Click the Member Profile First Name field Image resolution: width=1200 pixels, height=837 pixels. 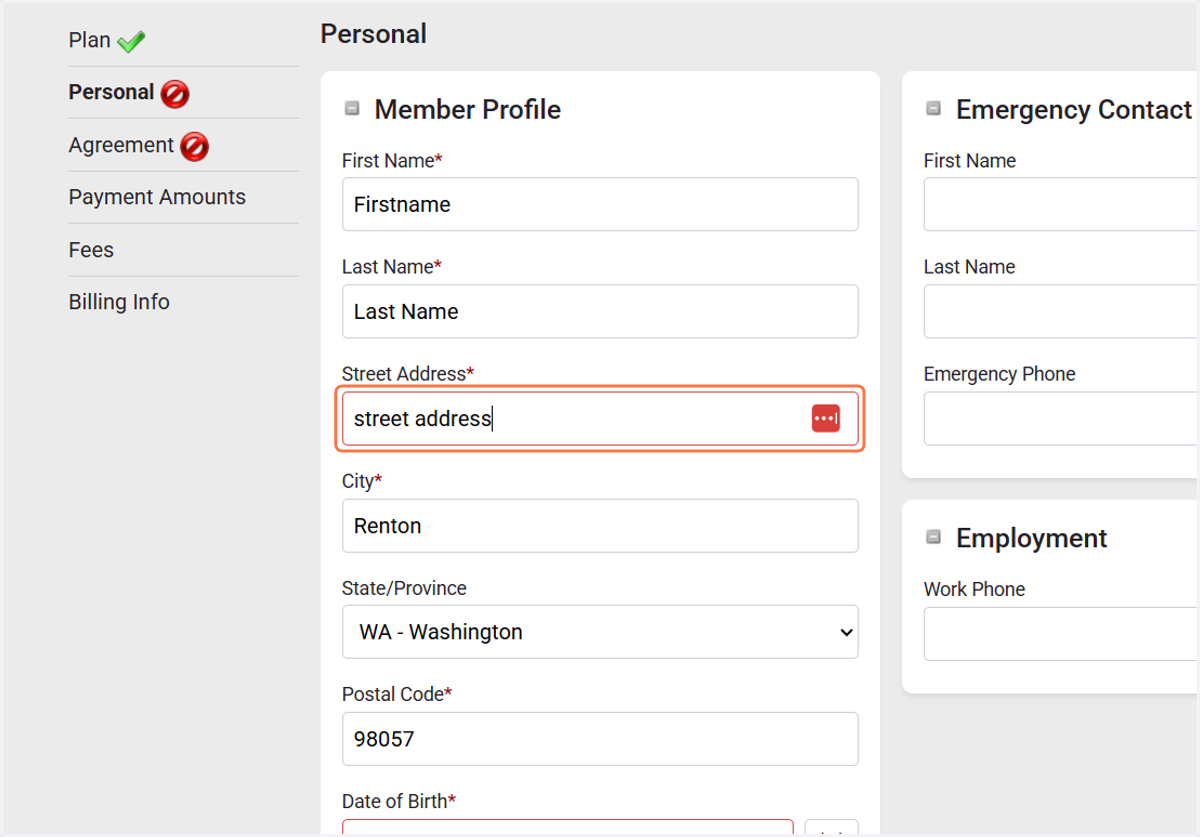click(600, 204)
